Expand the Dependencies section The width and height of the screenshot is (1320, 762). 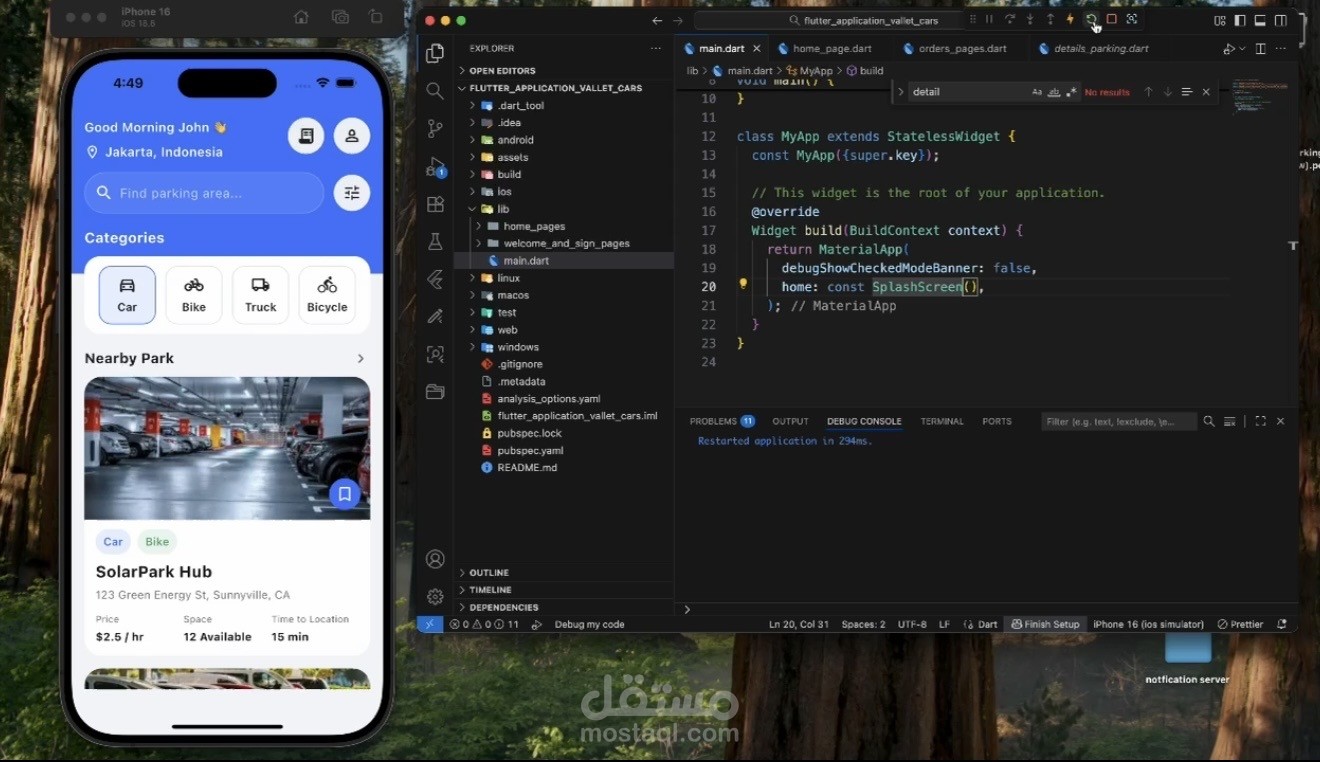564,607
